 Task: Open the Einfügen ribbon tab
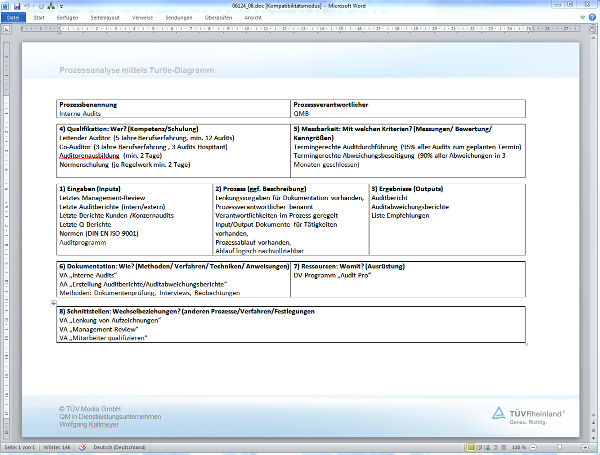click(68, 18)
